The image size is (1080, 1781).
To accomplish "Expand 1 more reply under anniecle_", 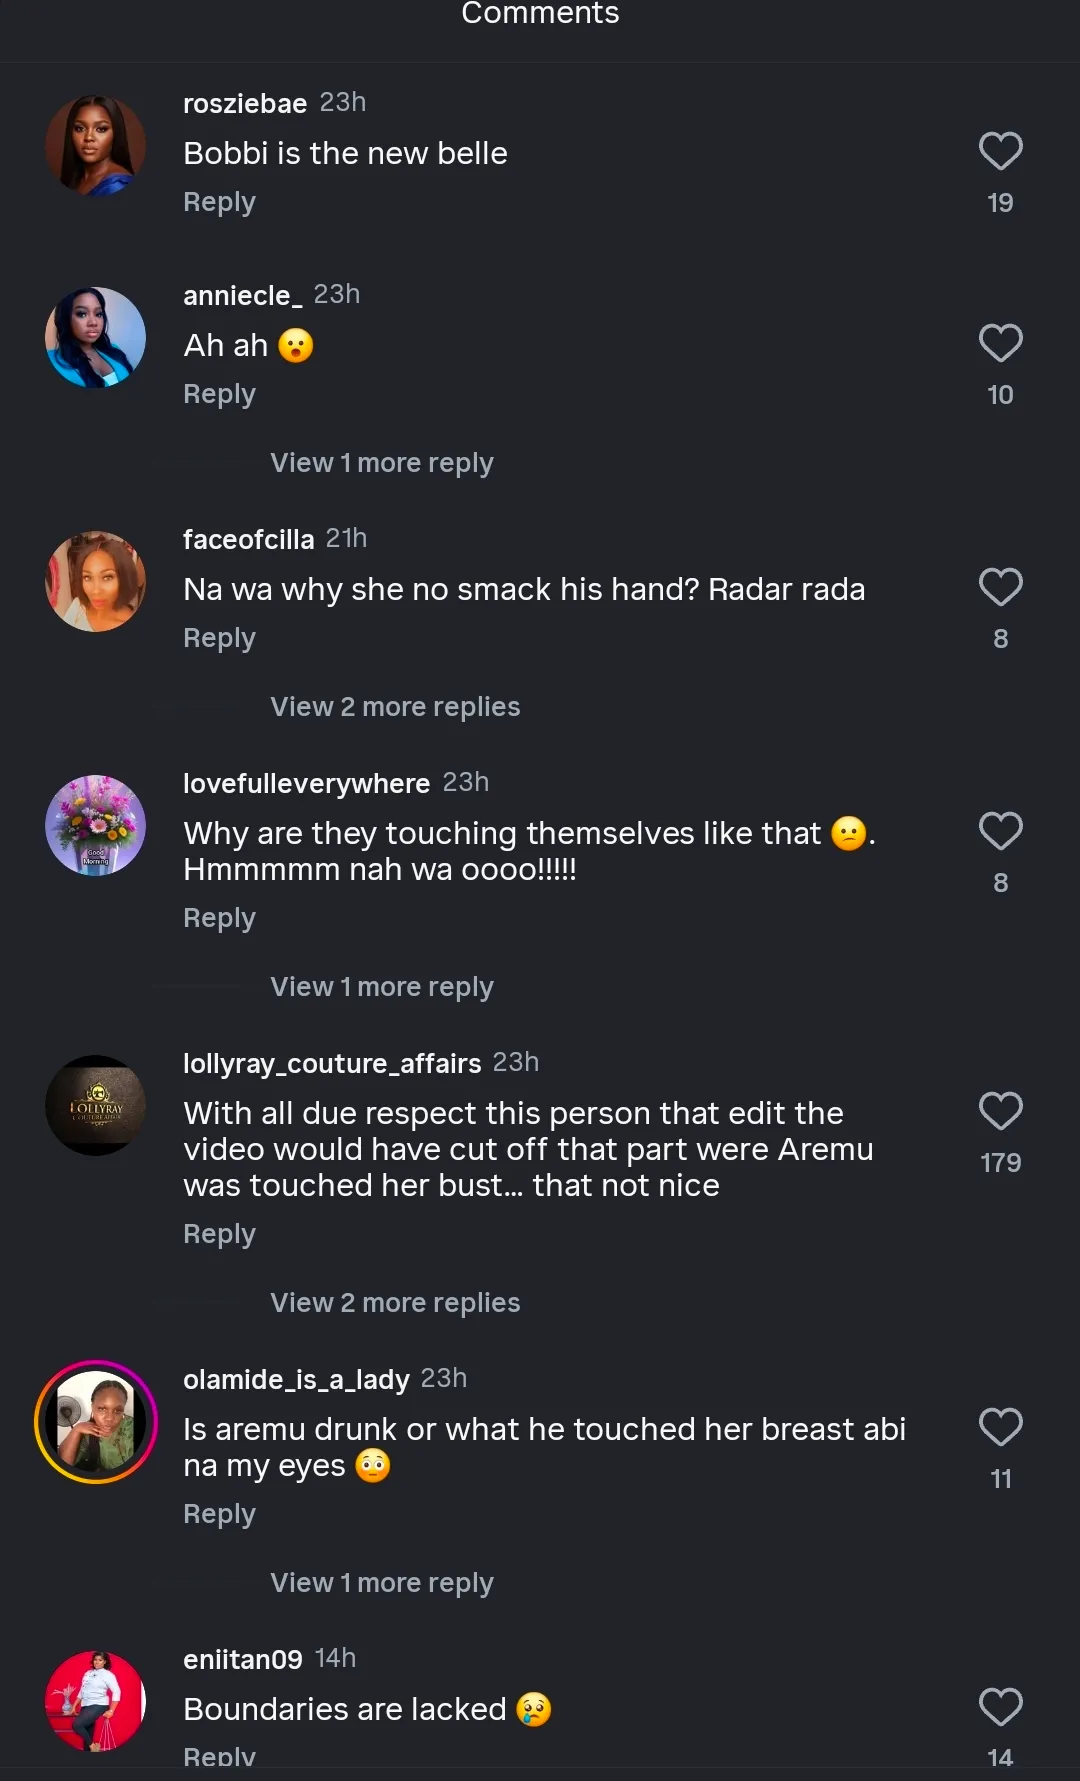I will (x=381, y=463).
